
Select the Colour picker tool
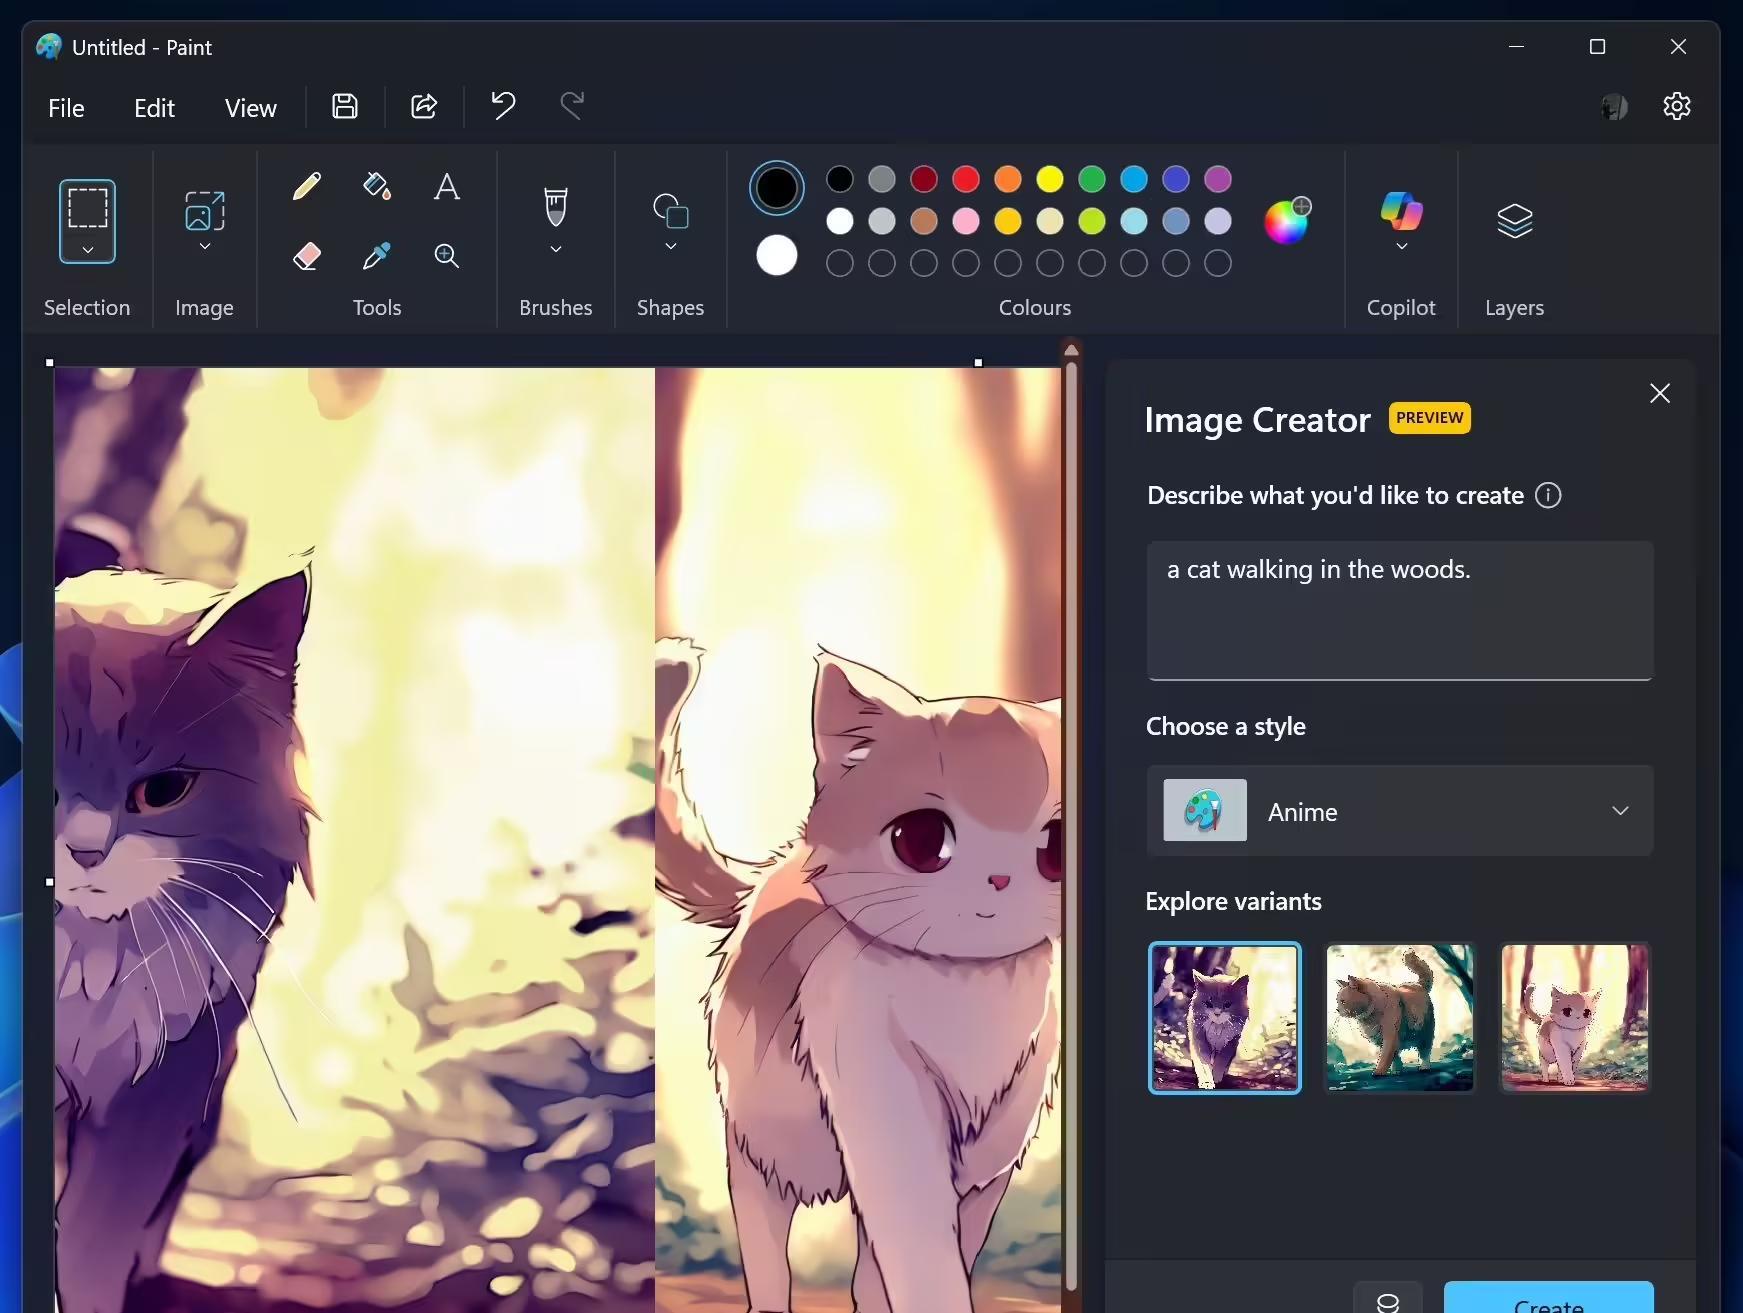(x=376, y=256)
